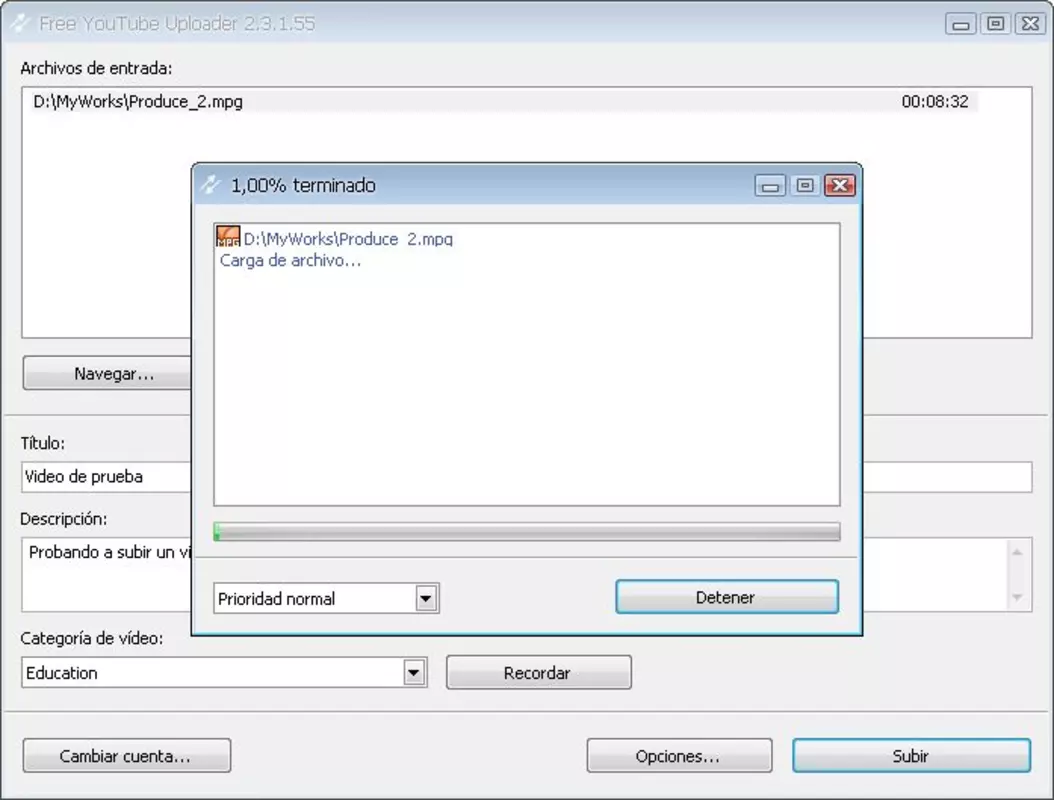Expand the Categoría de vídeo dropdown arrow
Viewport: 1054px width, 800px height.
coord(414,672)
